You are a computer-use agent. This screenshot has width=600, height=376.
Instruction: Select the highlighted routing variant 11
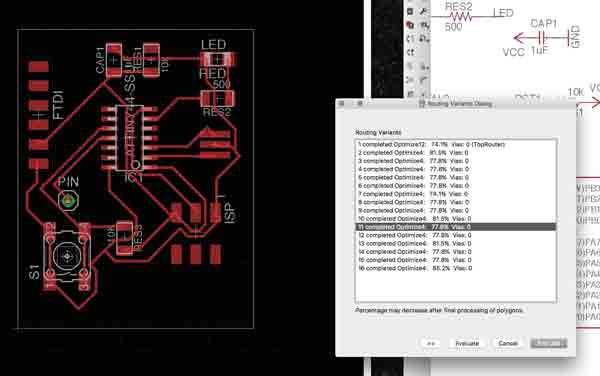(x=456, y=227)
